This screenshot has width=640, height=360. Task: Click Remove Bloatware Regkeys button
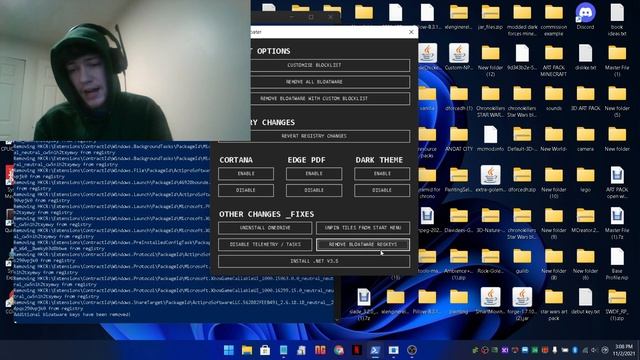click(363, 244)
